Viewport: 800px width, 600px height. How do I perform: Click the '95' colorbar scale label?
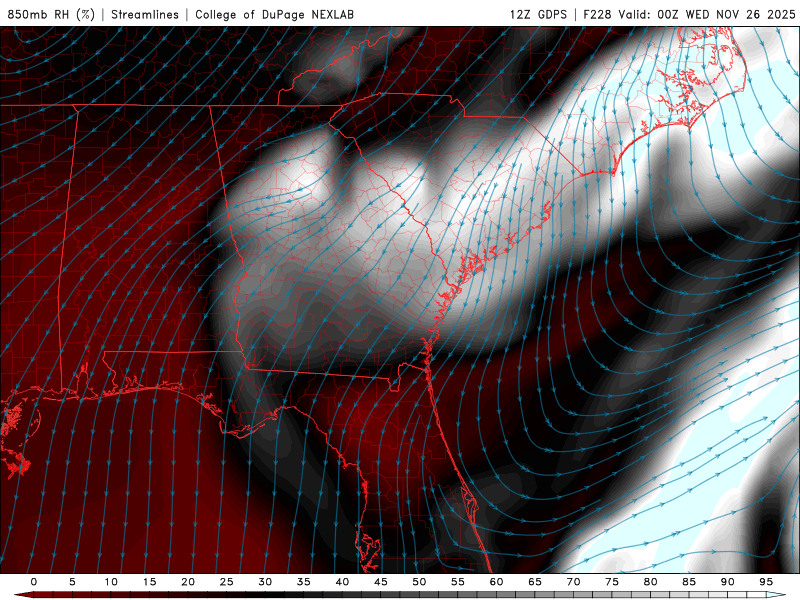click(766, 582)
